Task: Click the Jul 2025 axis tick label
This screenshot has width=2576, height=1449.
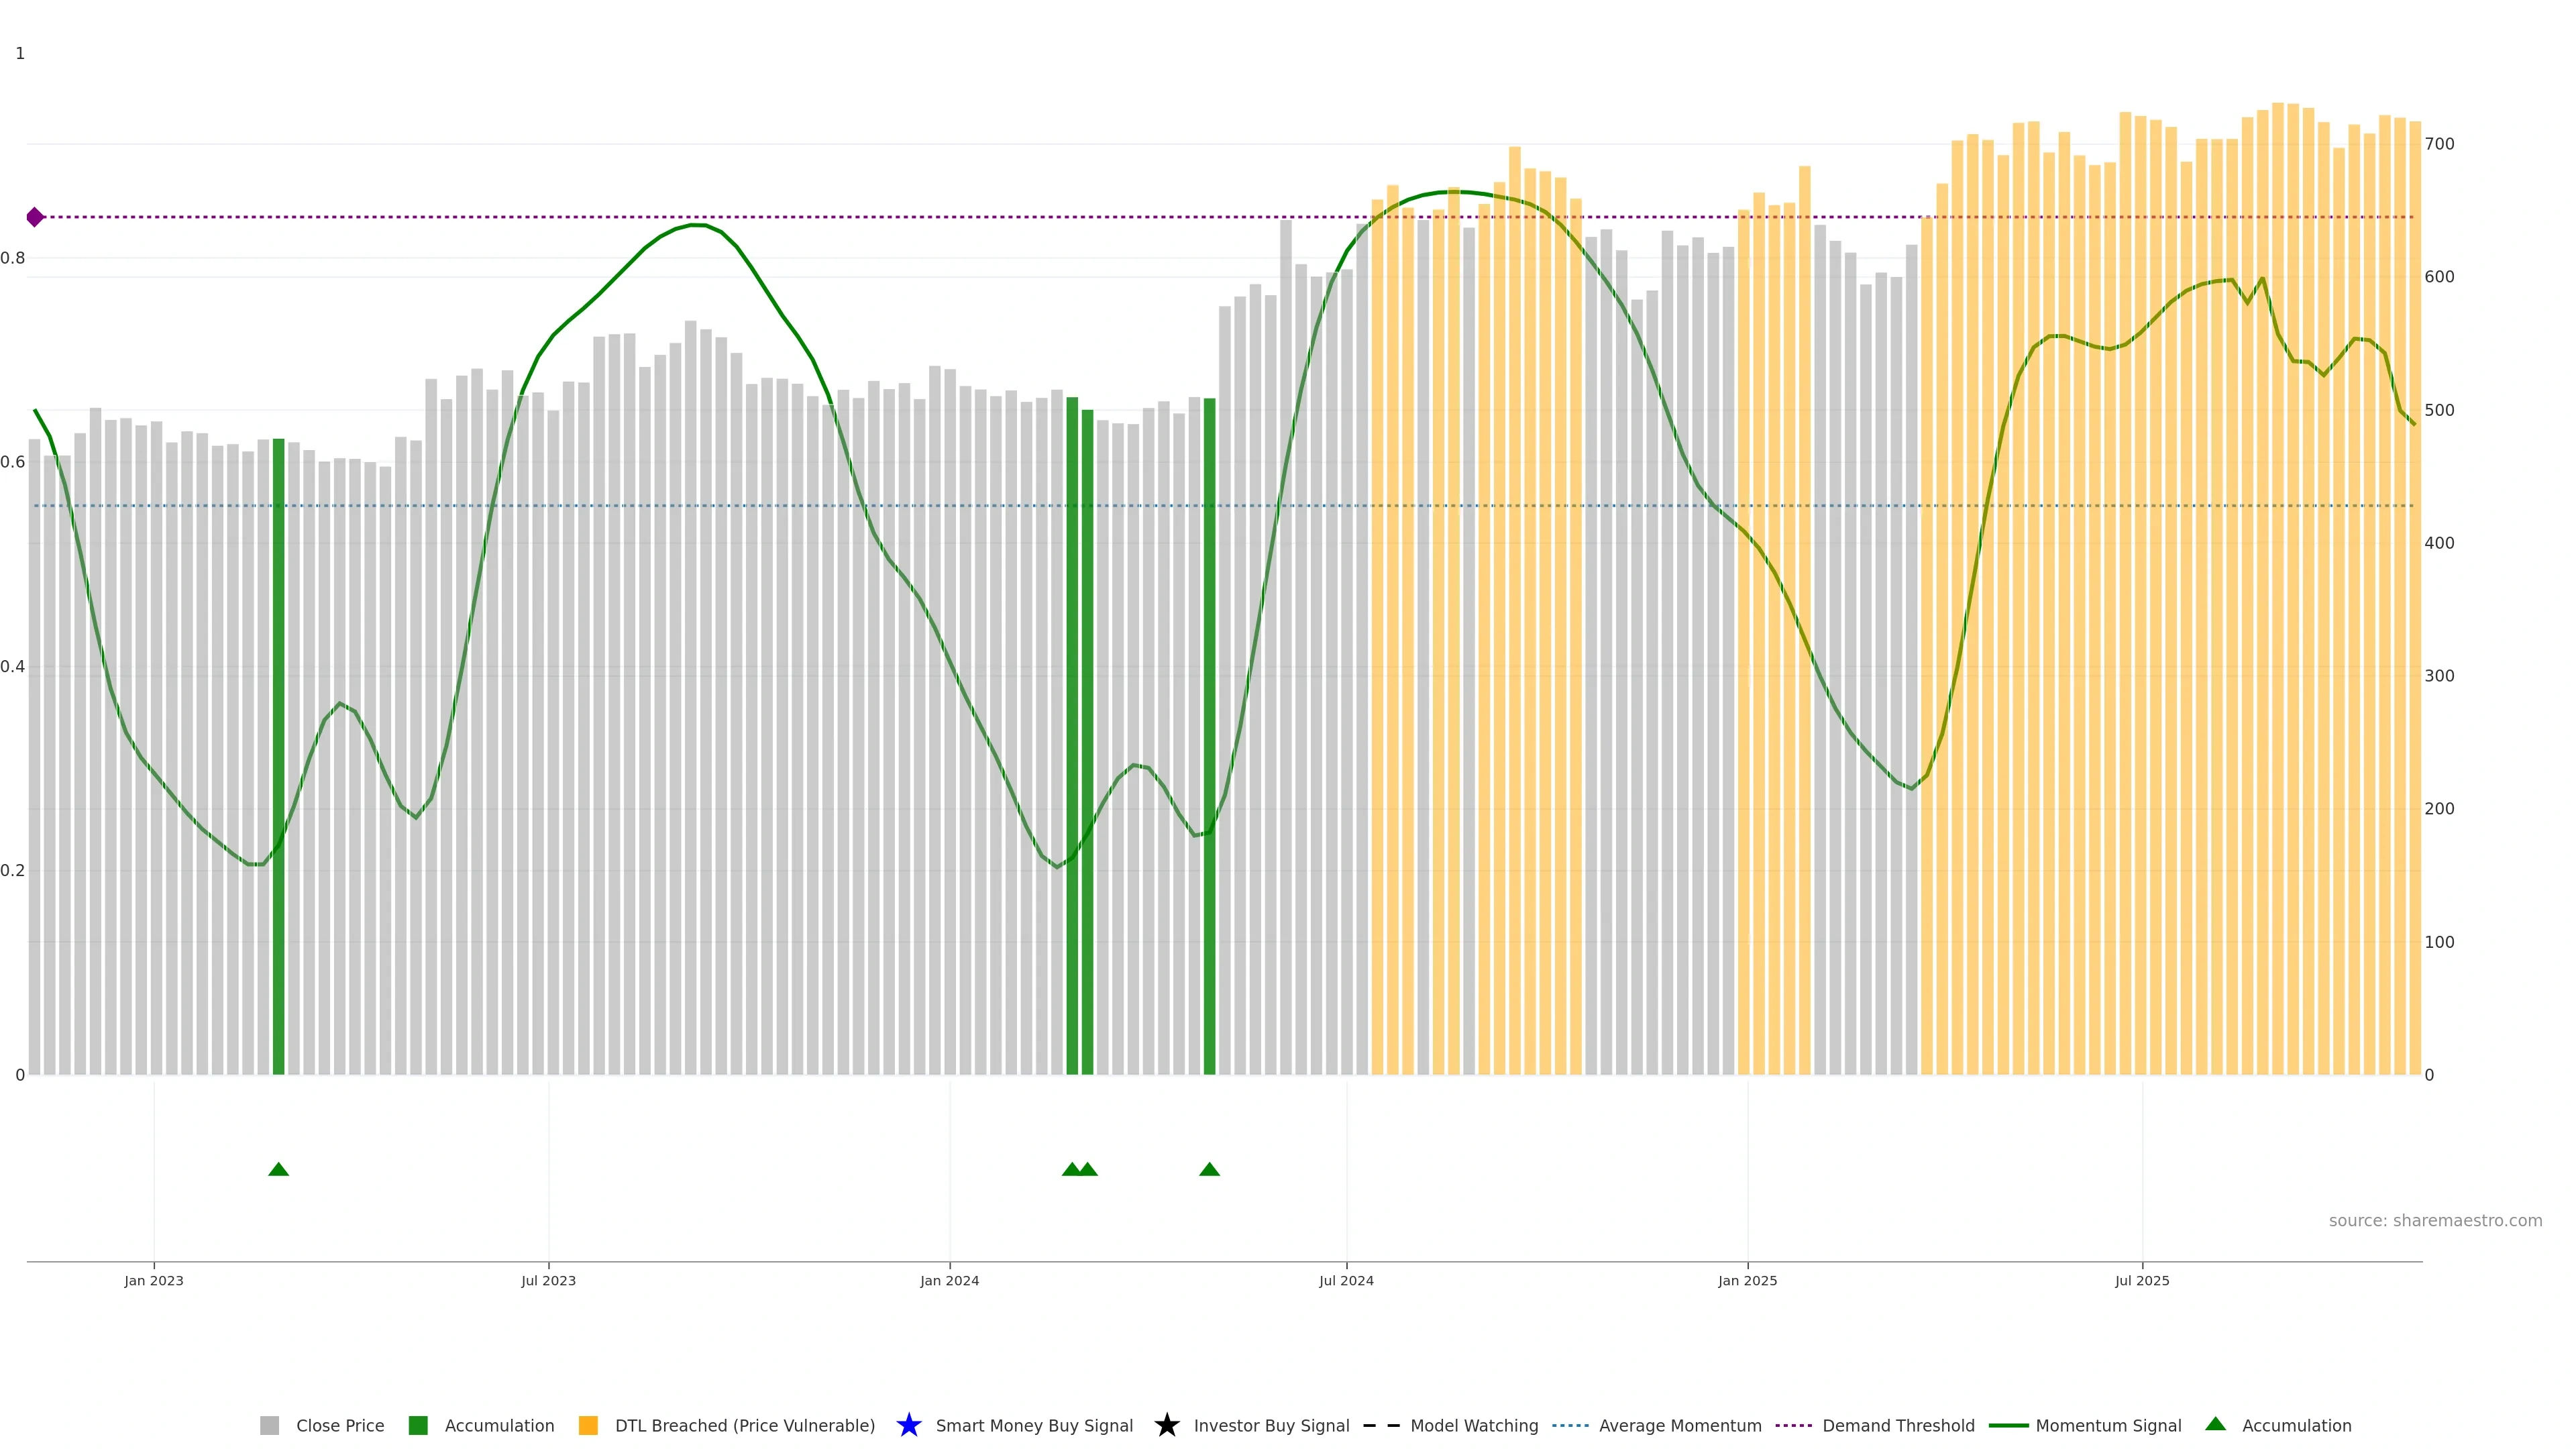Action: [x=2142, y=1280]
